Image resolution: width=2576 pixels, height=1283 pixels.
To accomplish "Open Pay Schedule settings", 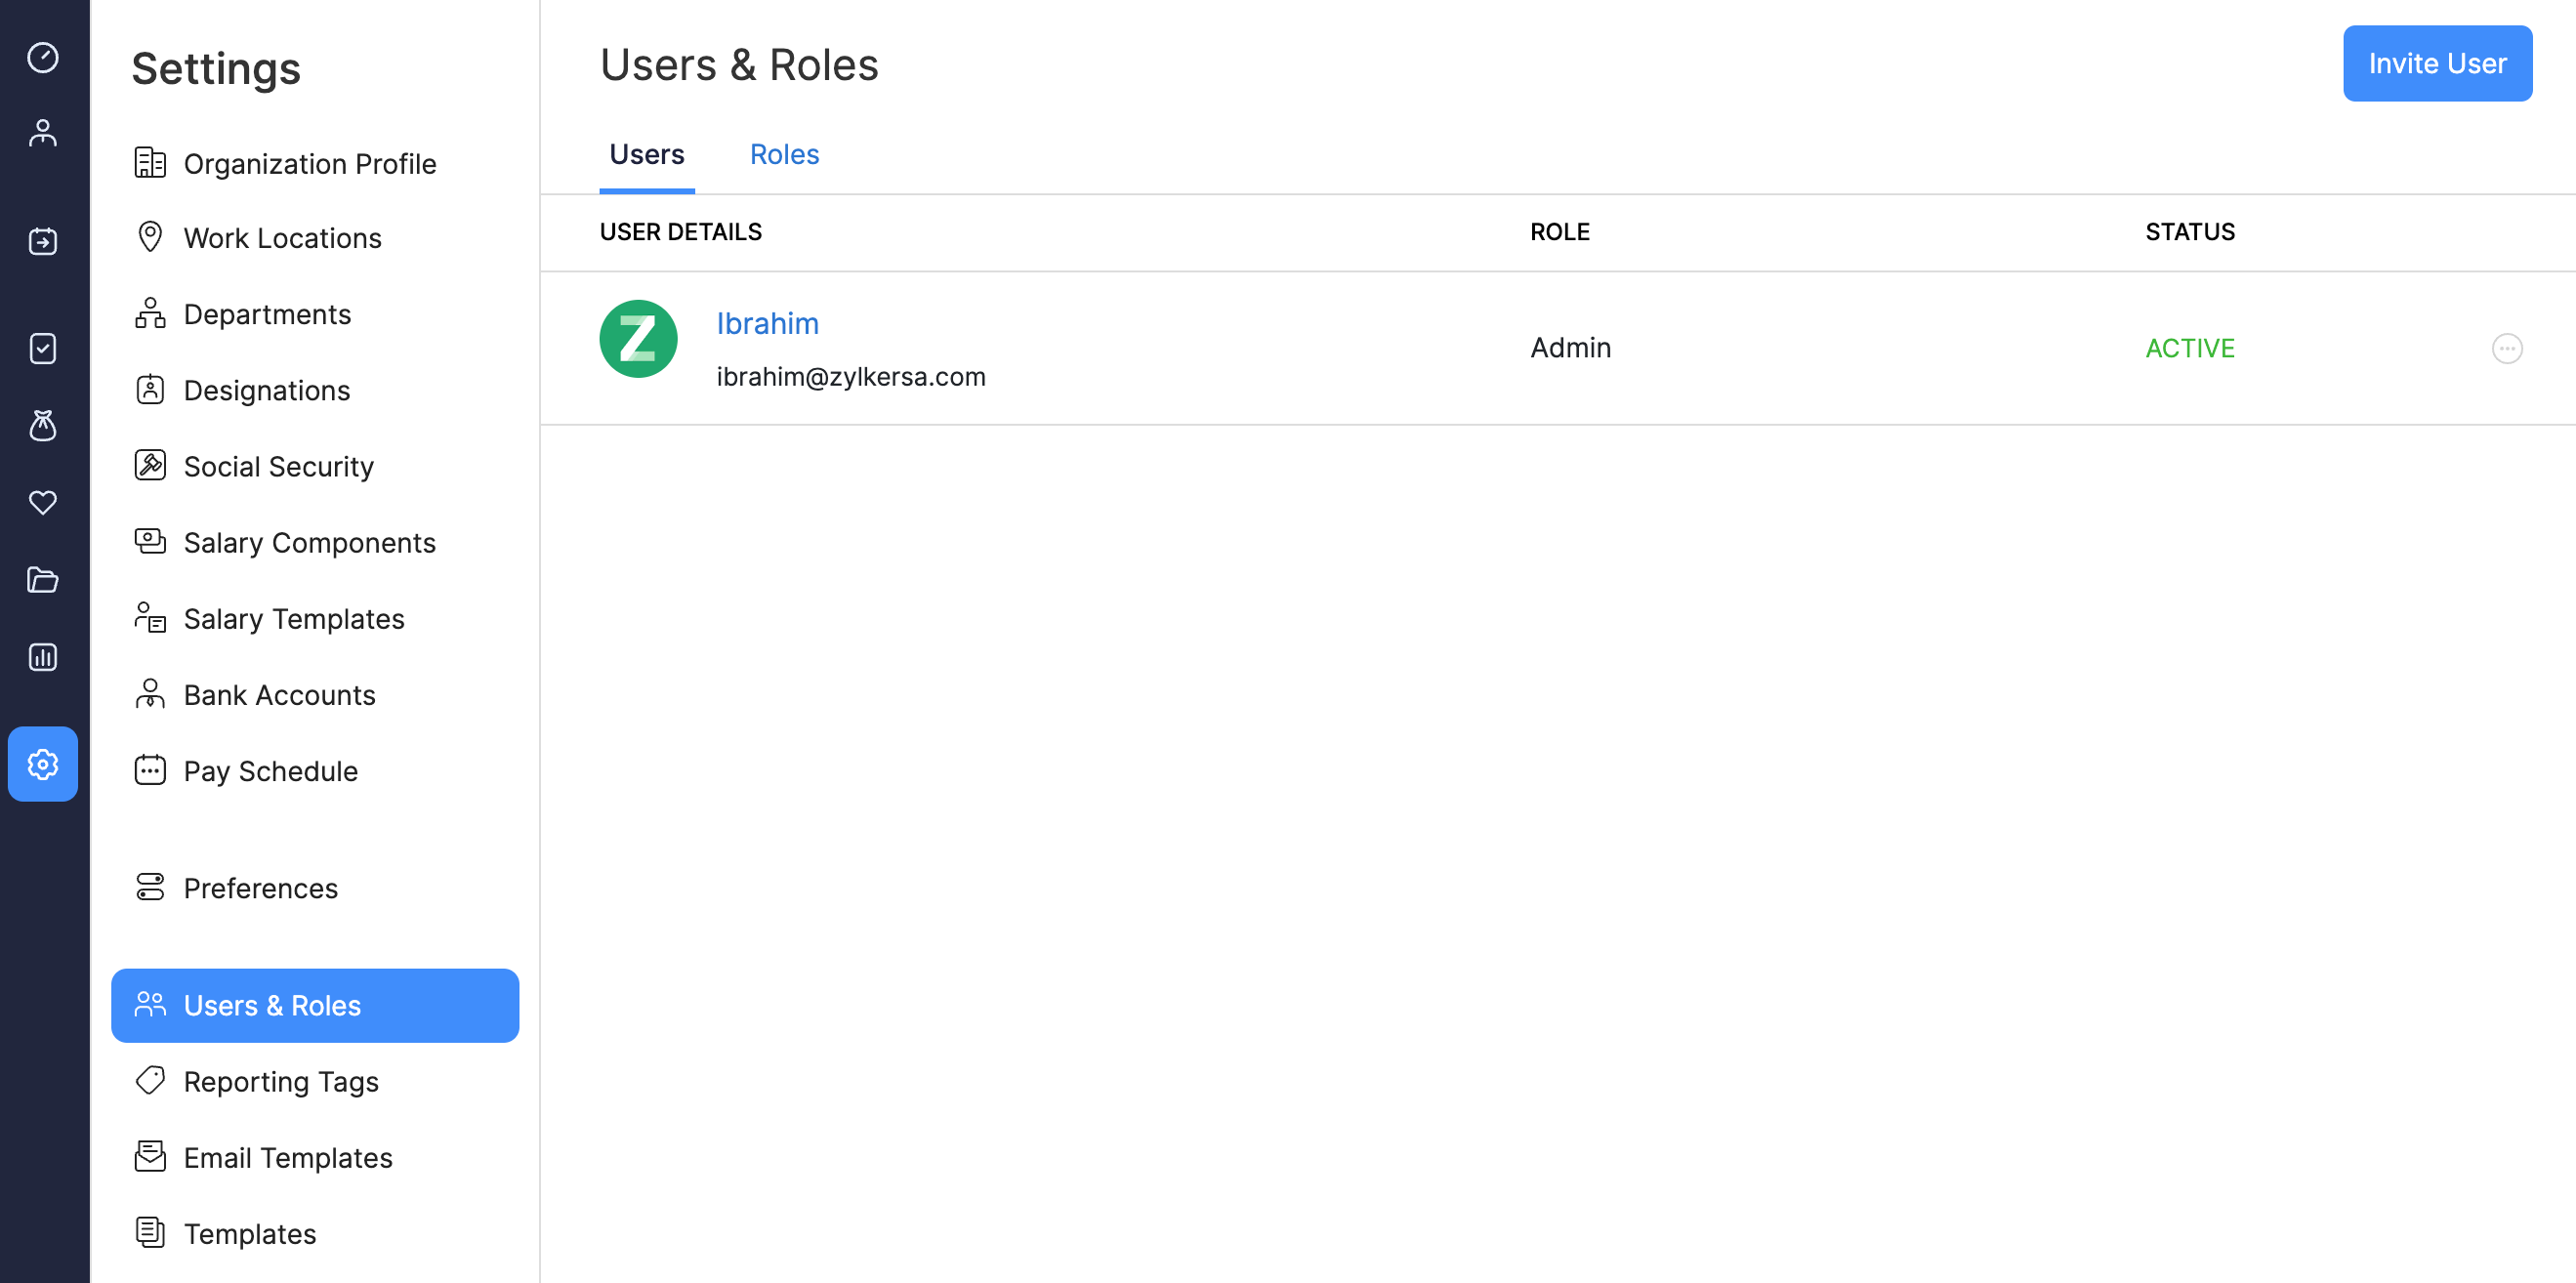I will pyautogui.click(x=270, y=770).
